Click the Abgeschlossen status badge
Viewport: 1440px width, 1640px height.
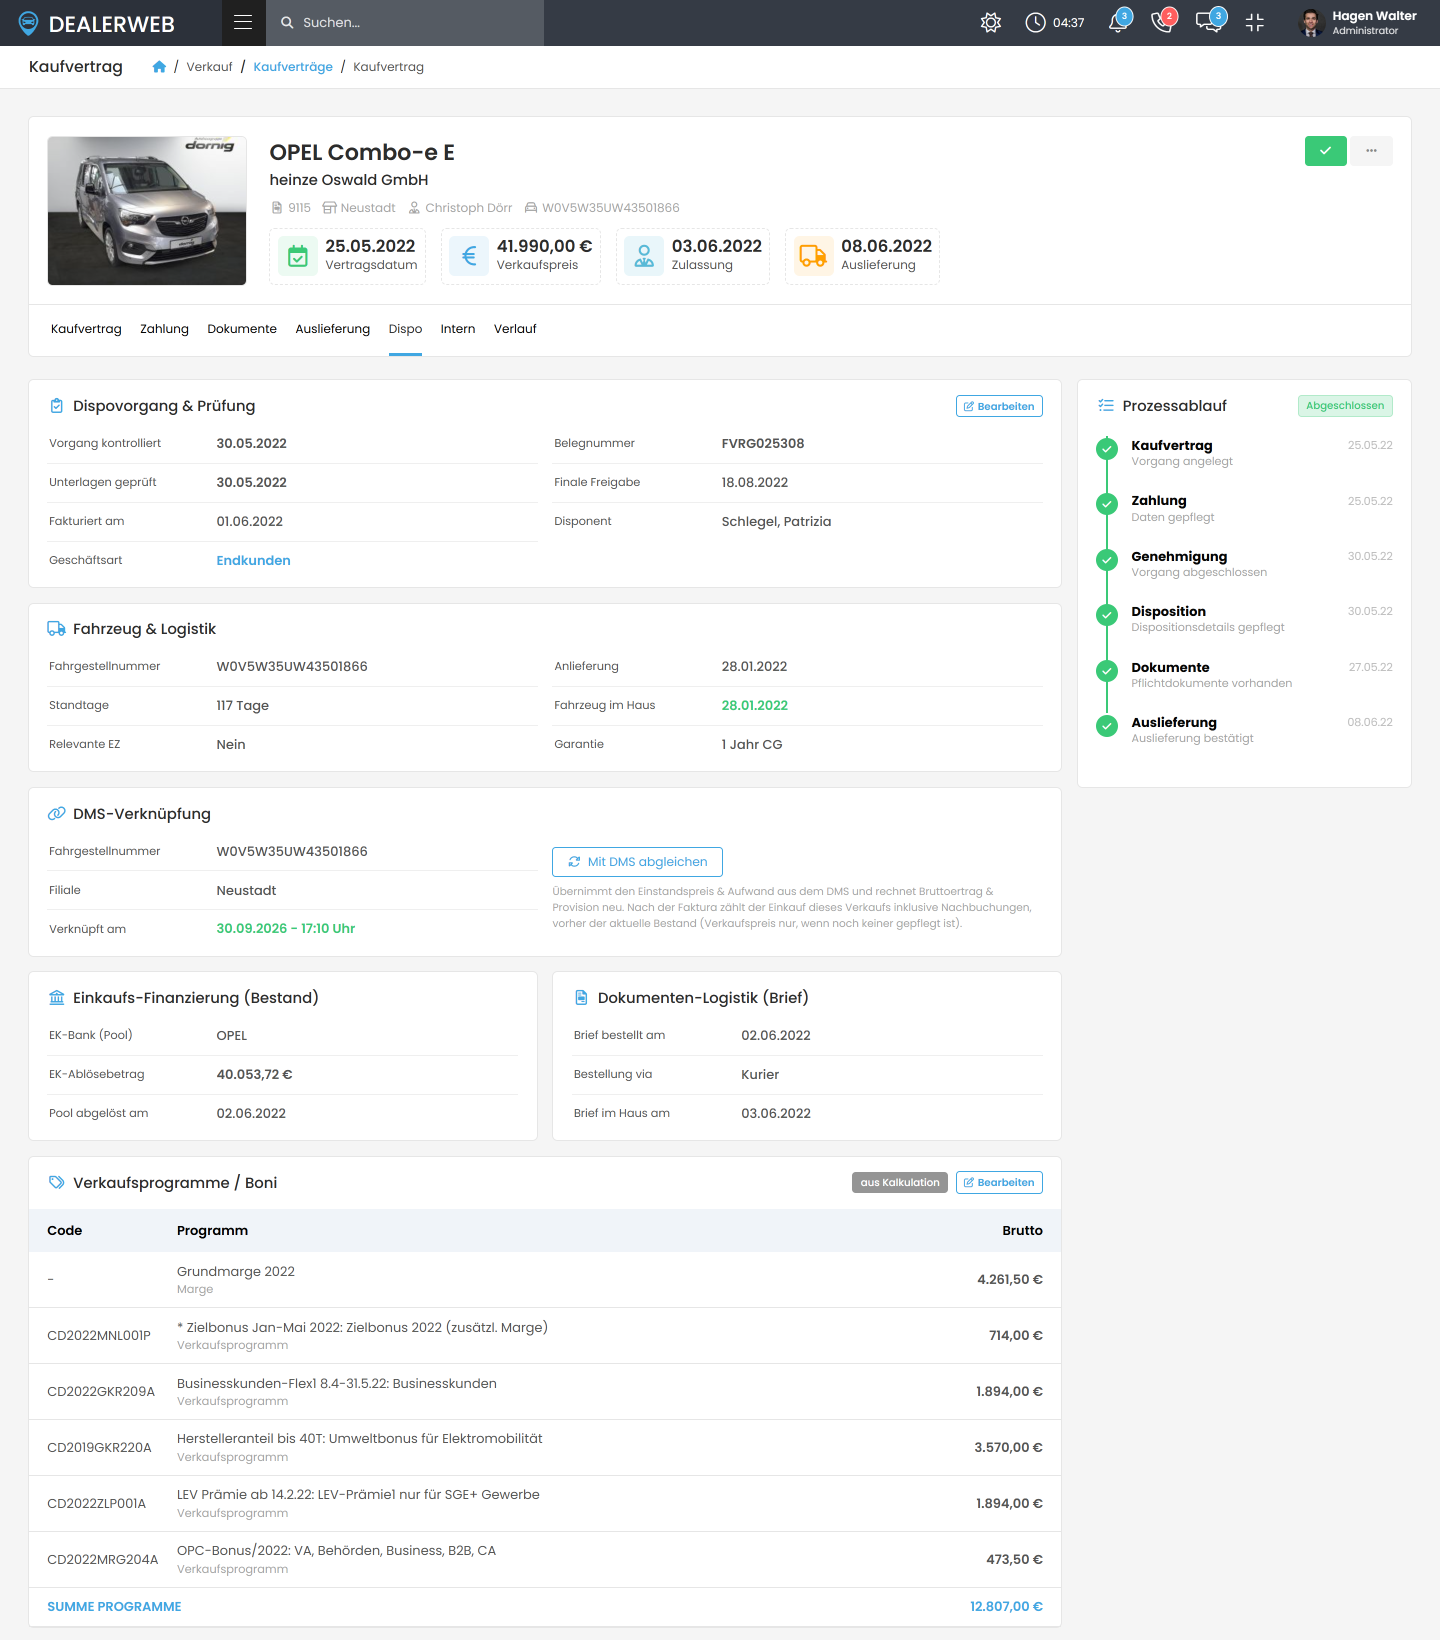[x=1345, y=406]
